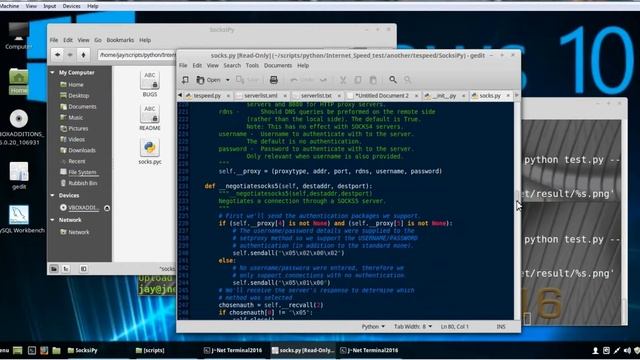Image resolution: width=640 pixels, height=360 pixels.
Task: Close the tespeed.py tab
Action: click(228, 96)
